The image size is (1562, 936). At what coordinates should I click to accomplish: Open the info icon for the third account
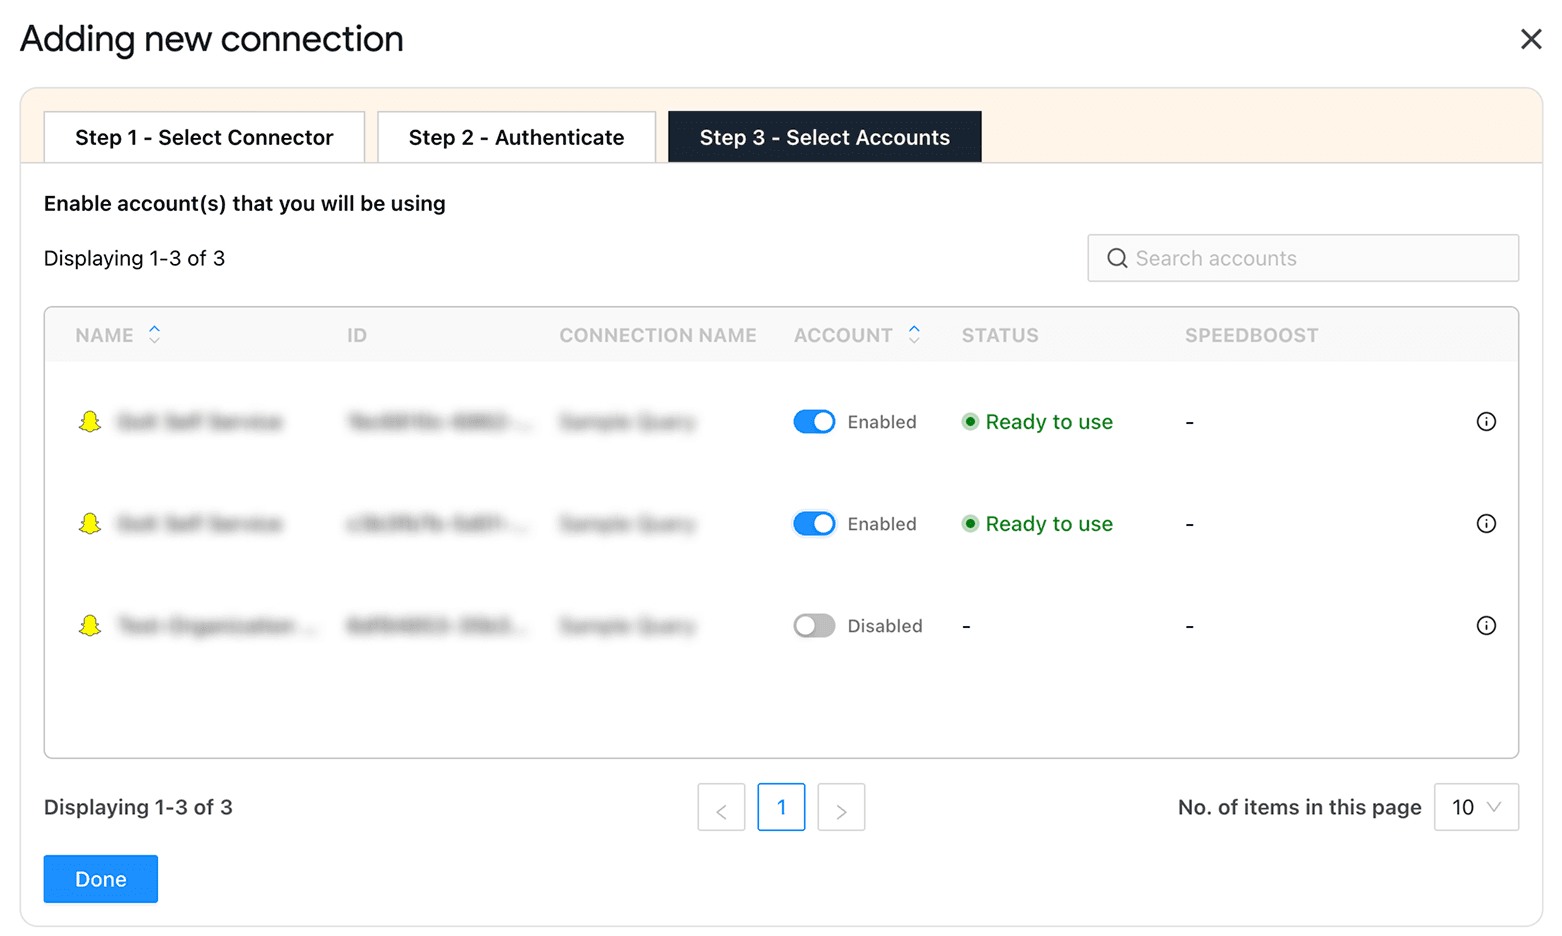(1487, 625)
